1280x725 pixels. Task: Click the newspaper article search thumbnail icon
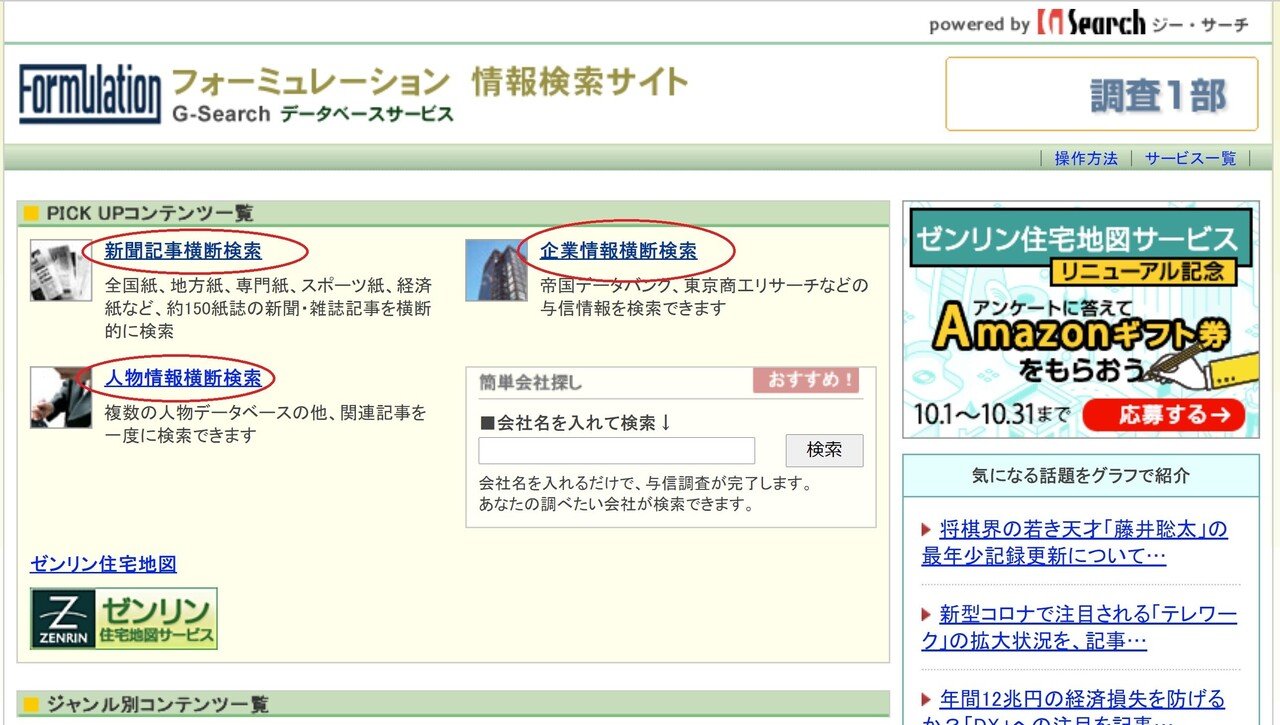(61, 270)
